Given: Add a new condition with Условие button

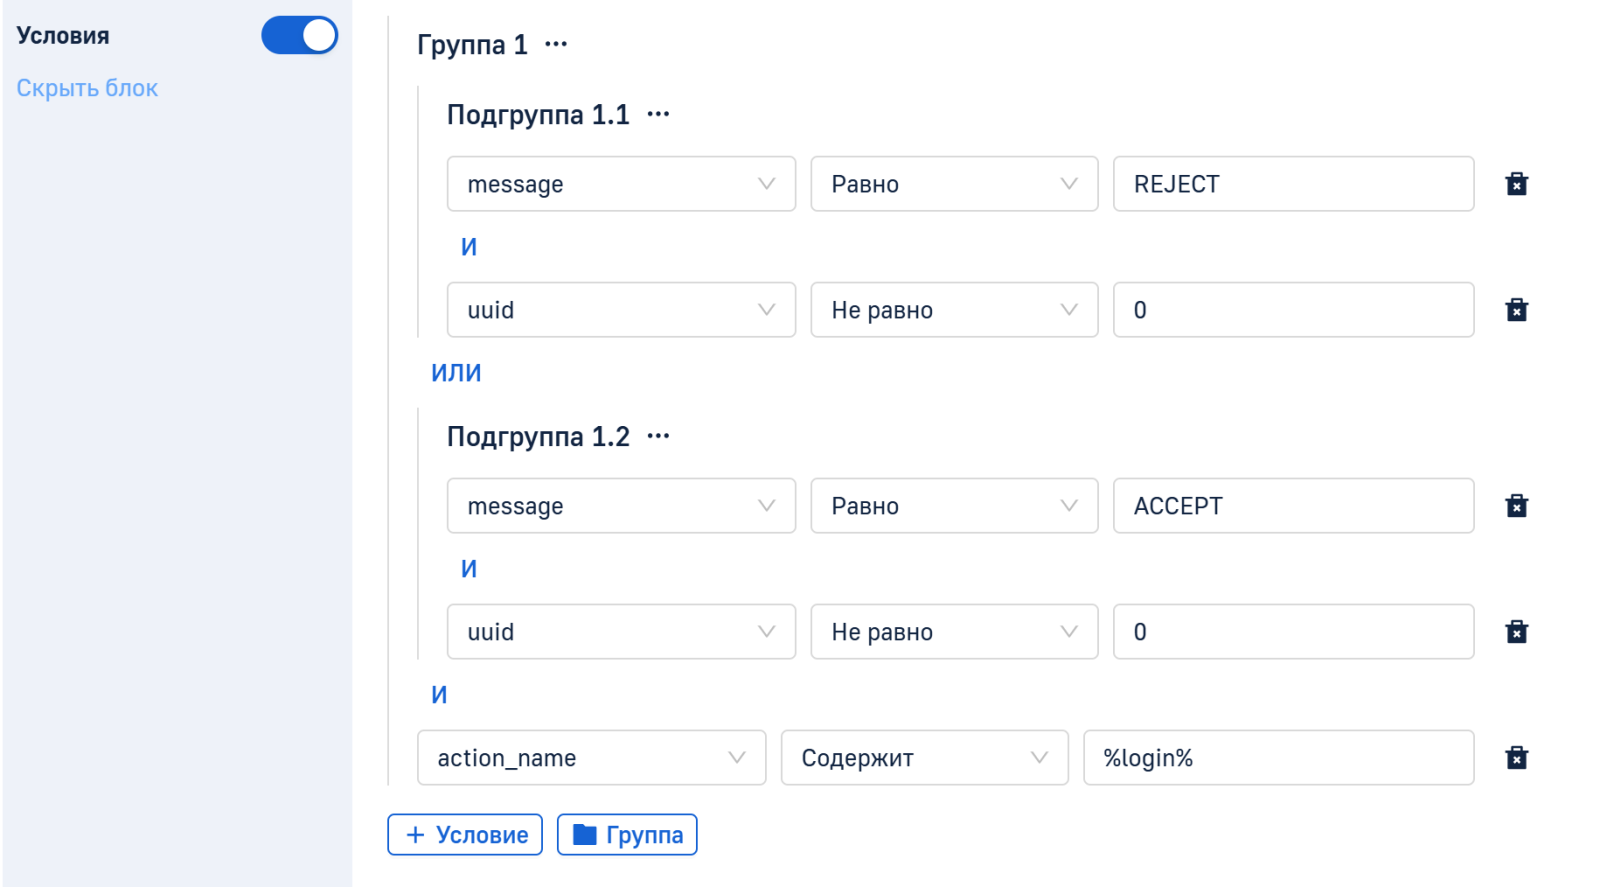Looking at the screenshot, I should point(465,835).
